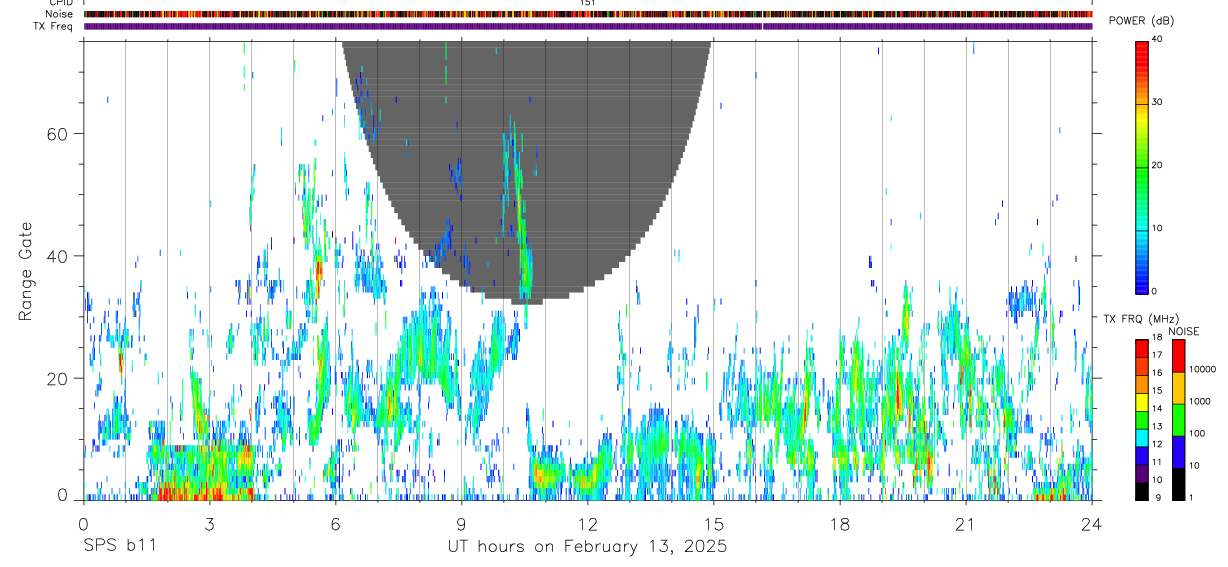Click the 30 label on POWER scale
1228x567 pixels.
(x=1157, y=102)
